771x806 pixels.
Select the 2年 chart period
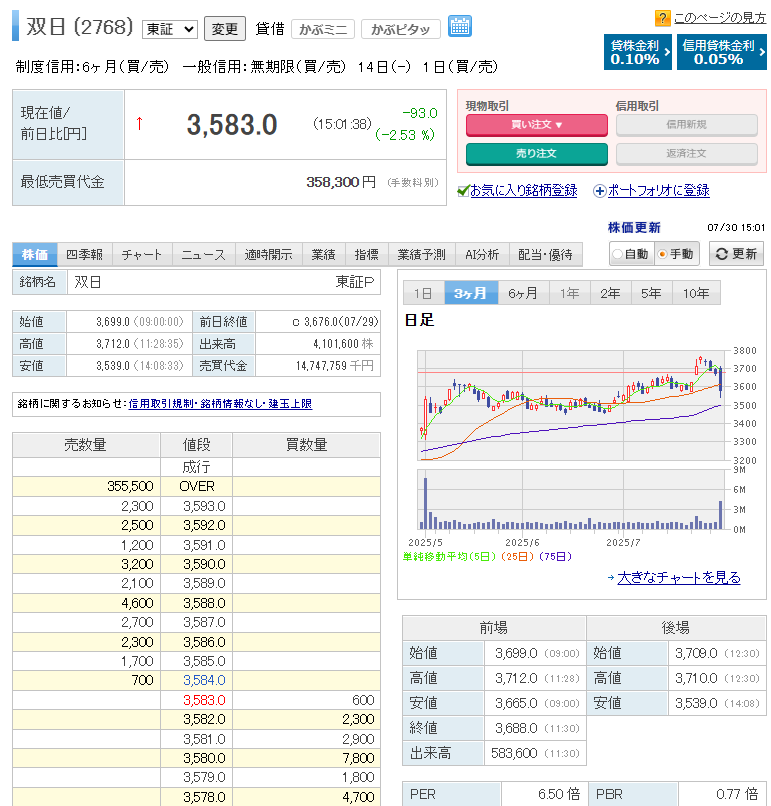[611, 293]
